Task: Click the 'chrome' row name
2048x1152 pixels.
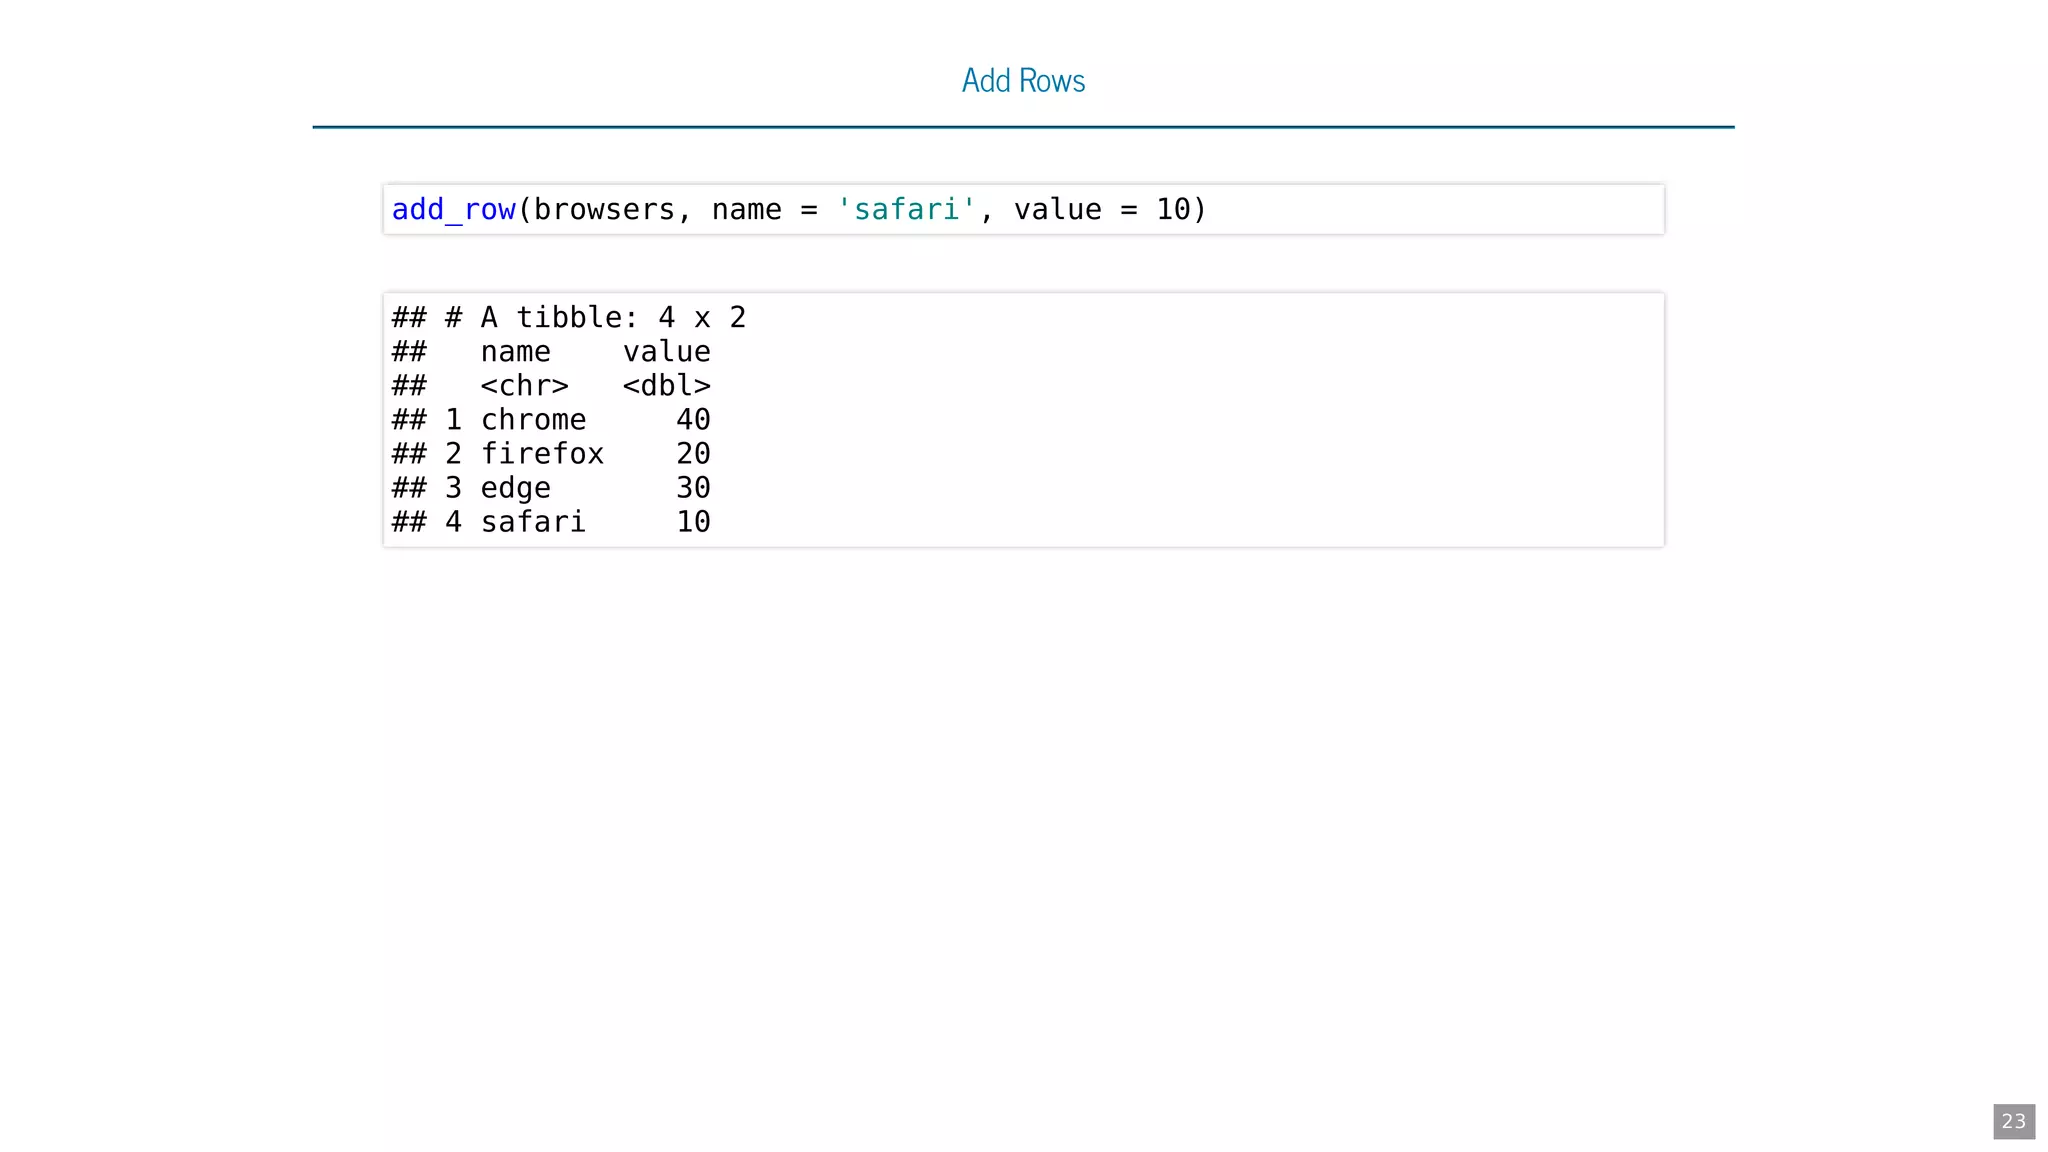Action: [x=533, y=420]
